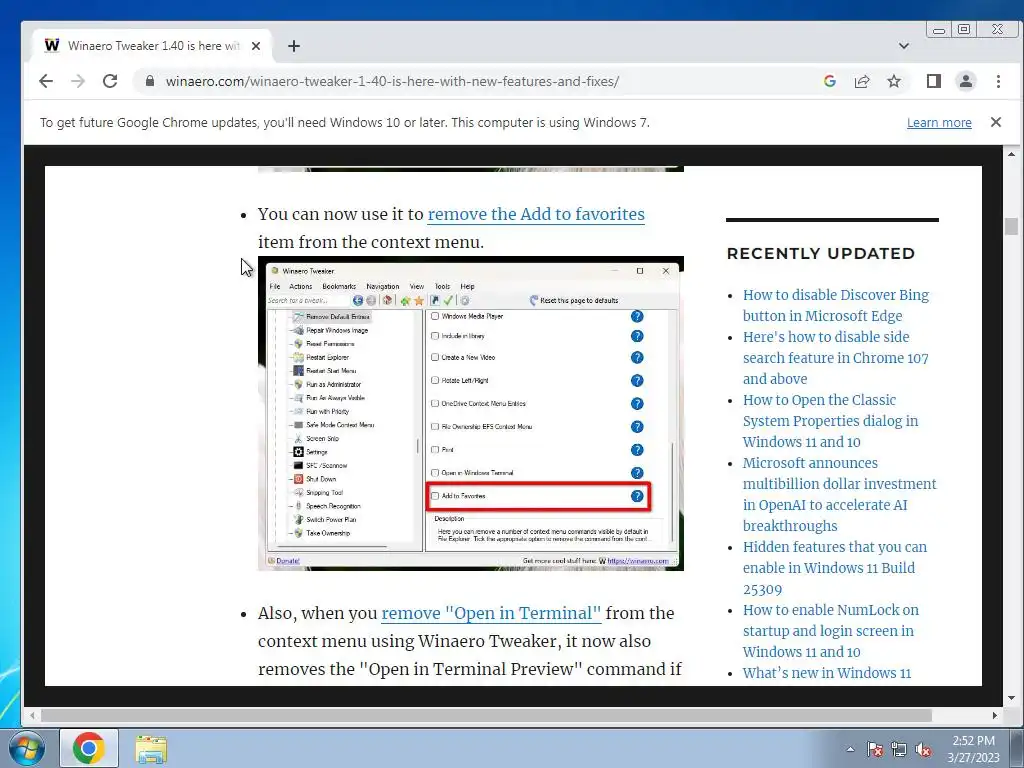Reload the current page
The width and height of the screenshot is (1024, 768).
110,81
